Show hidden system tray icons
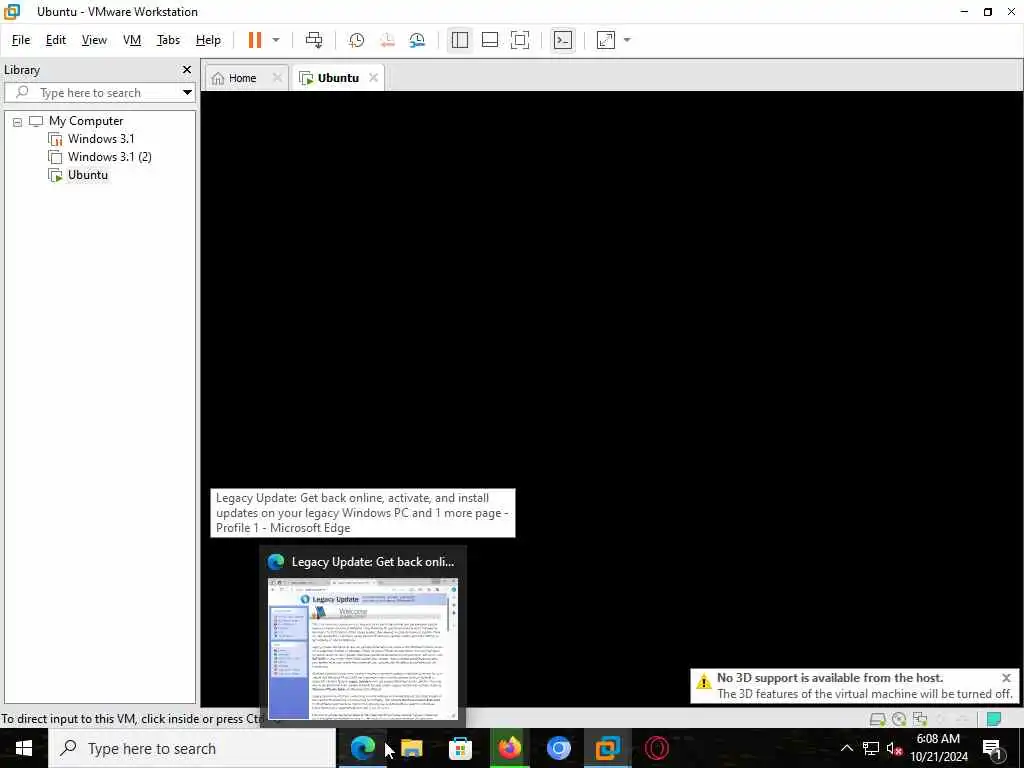 [846, 748]
